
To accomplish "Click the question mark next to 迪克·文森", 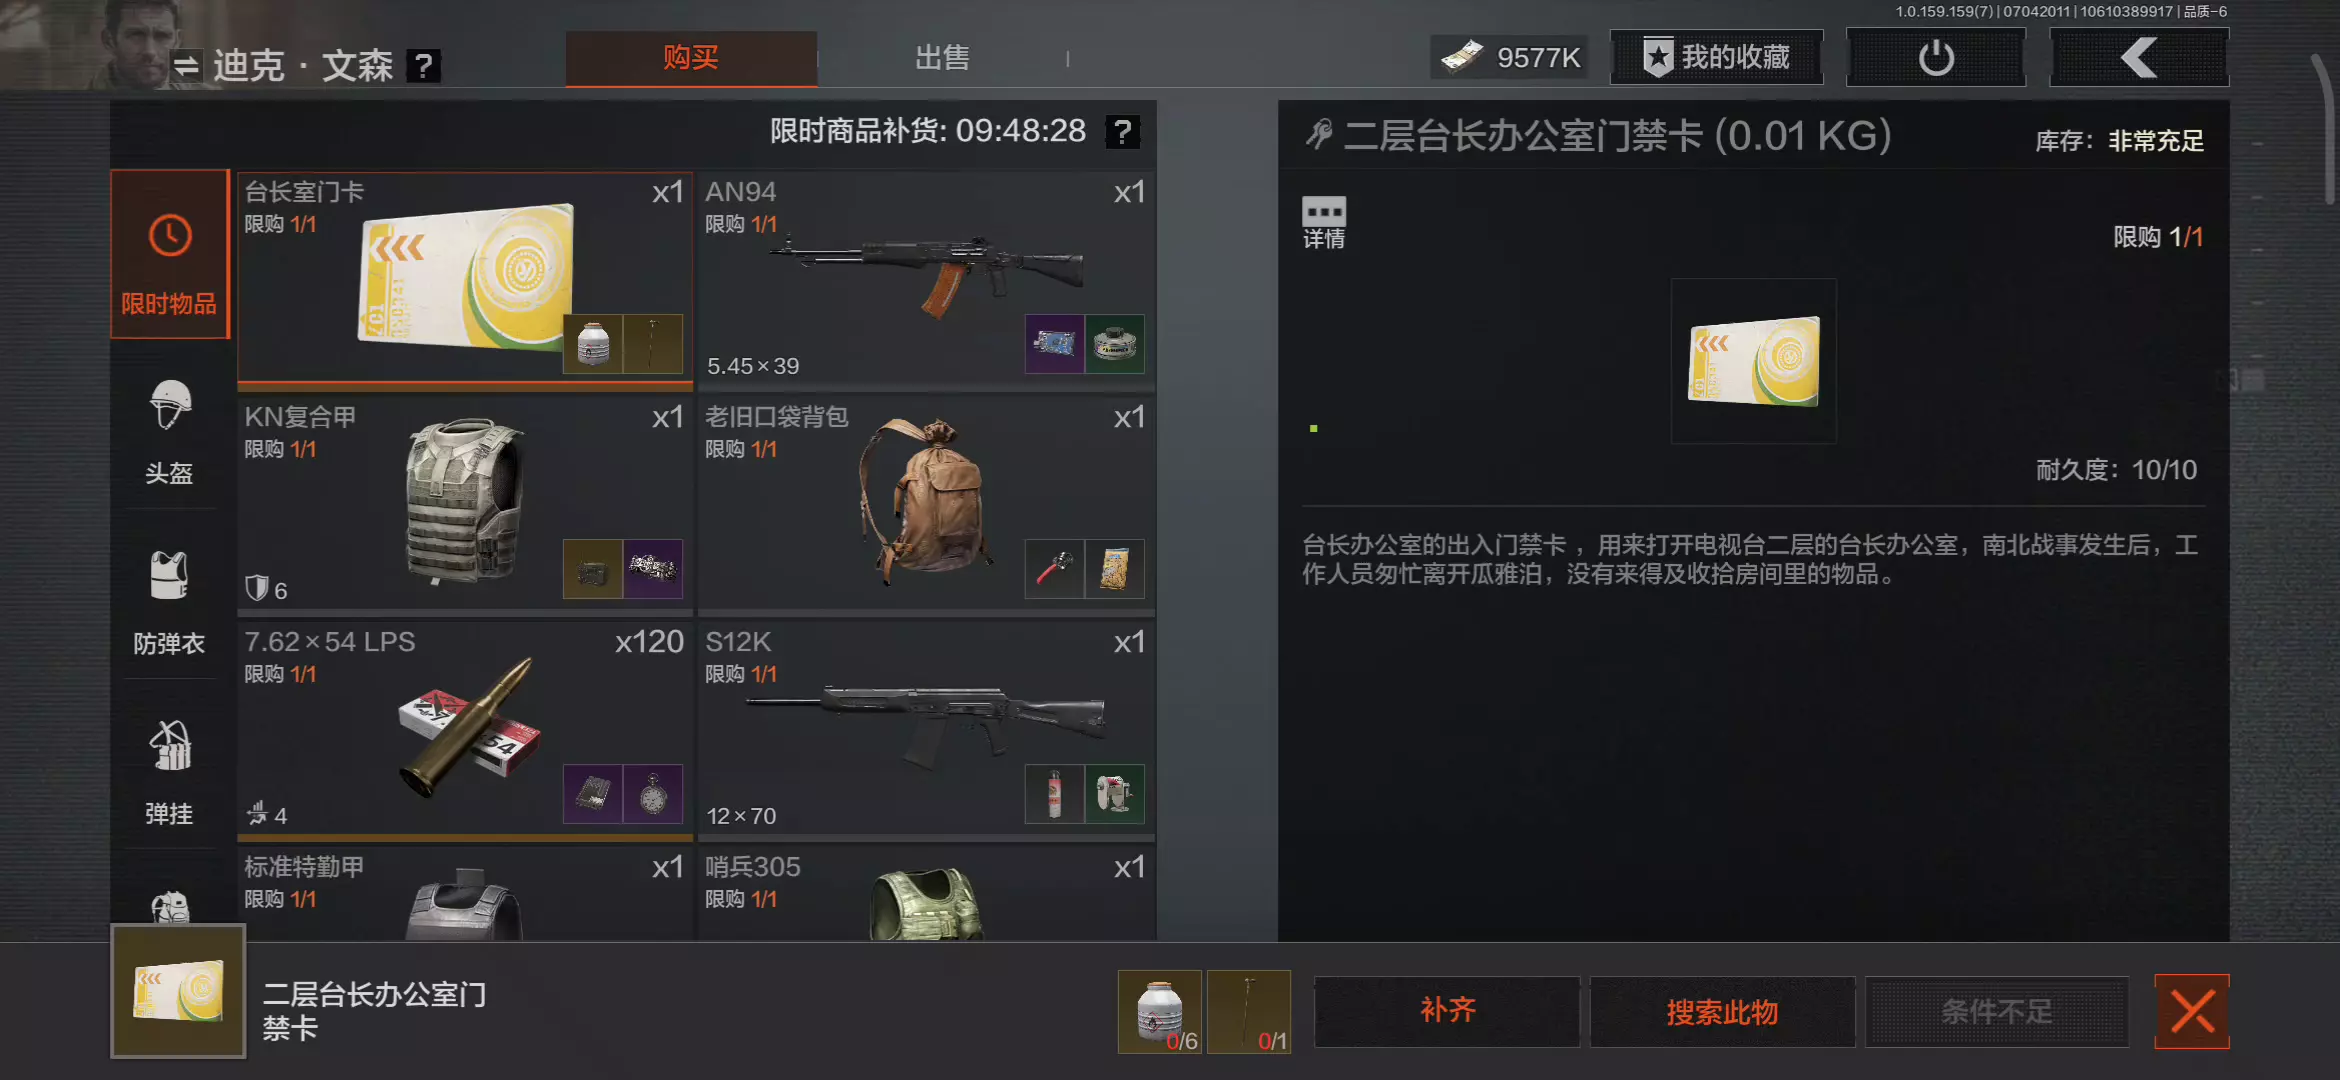I will 424,66.
